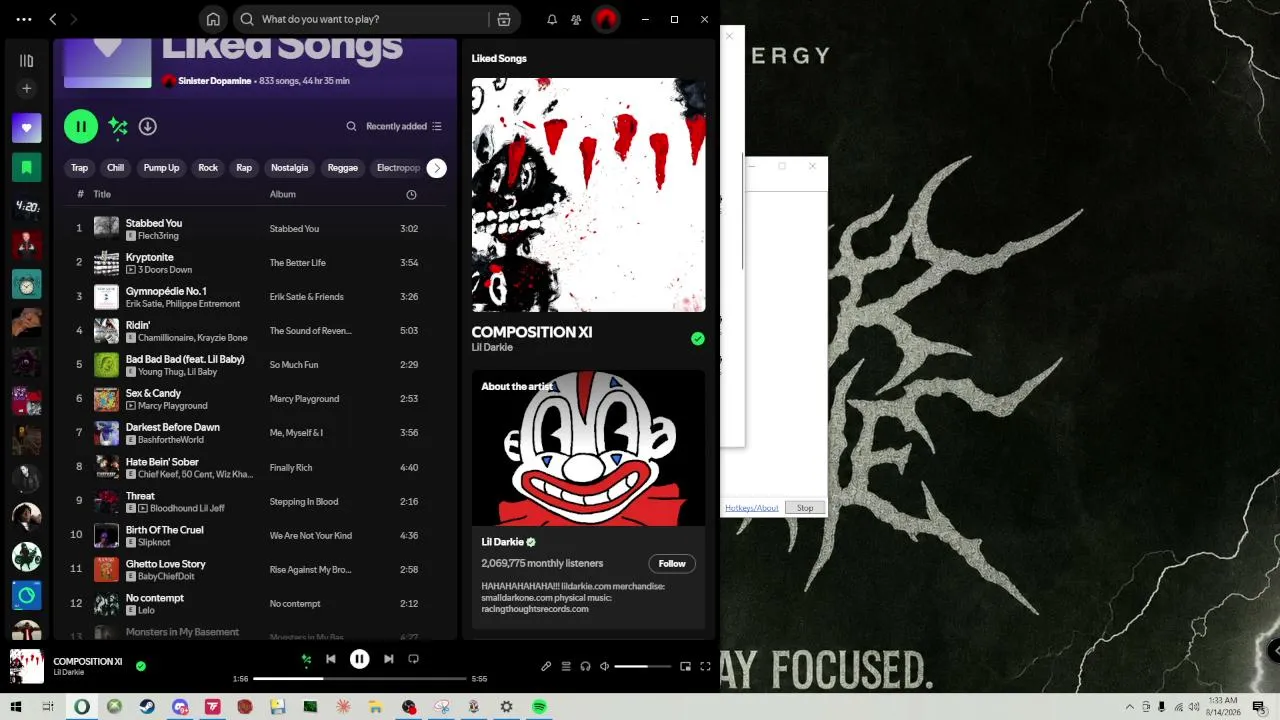Open the green bookmark Your Episodes tile
The height and width of the screenshot is (720, 1280).
click(27, 167)
